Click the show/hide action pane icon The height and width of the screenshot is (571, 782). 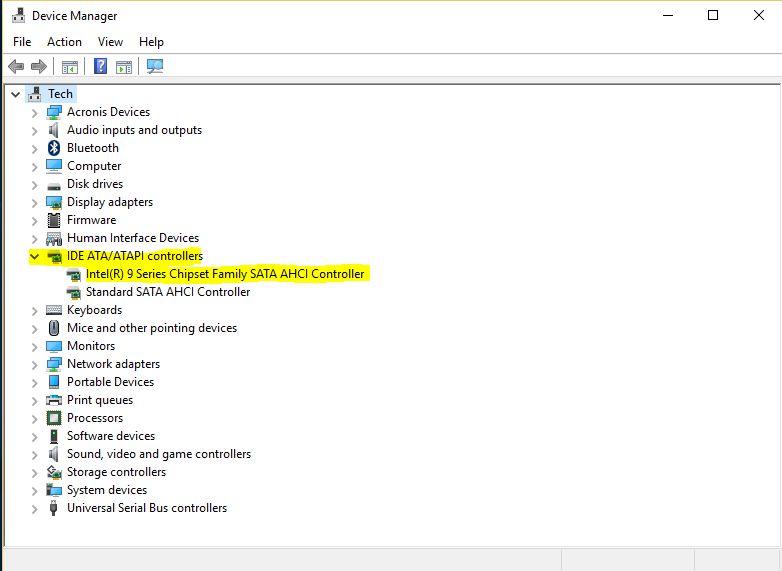[124, 67]
